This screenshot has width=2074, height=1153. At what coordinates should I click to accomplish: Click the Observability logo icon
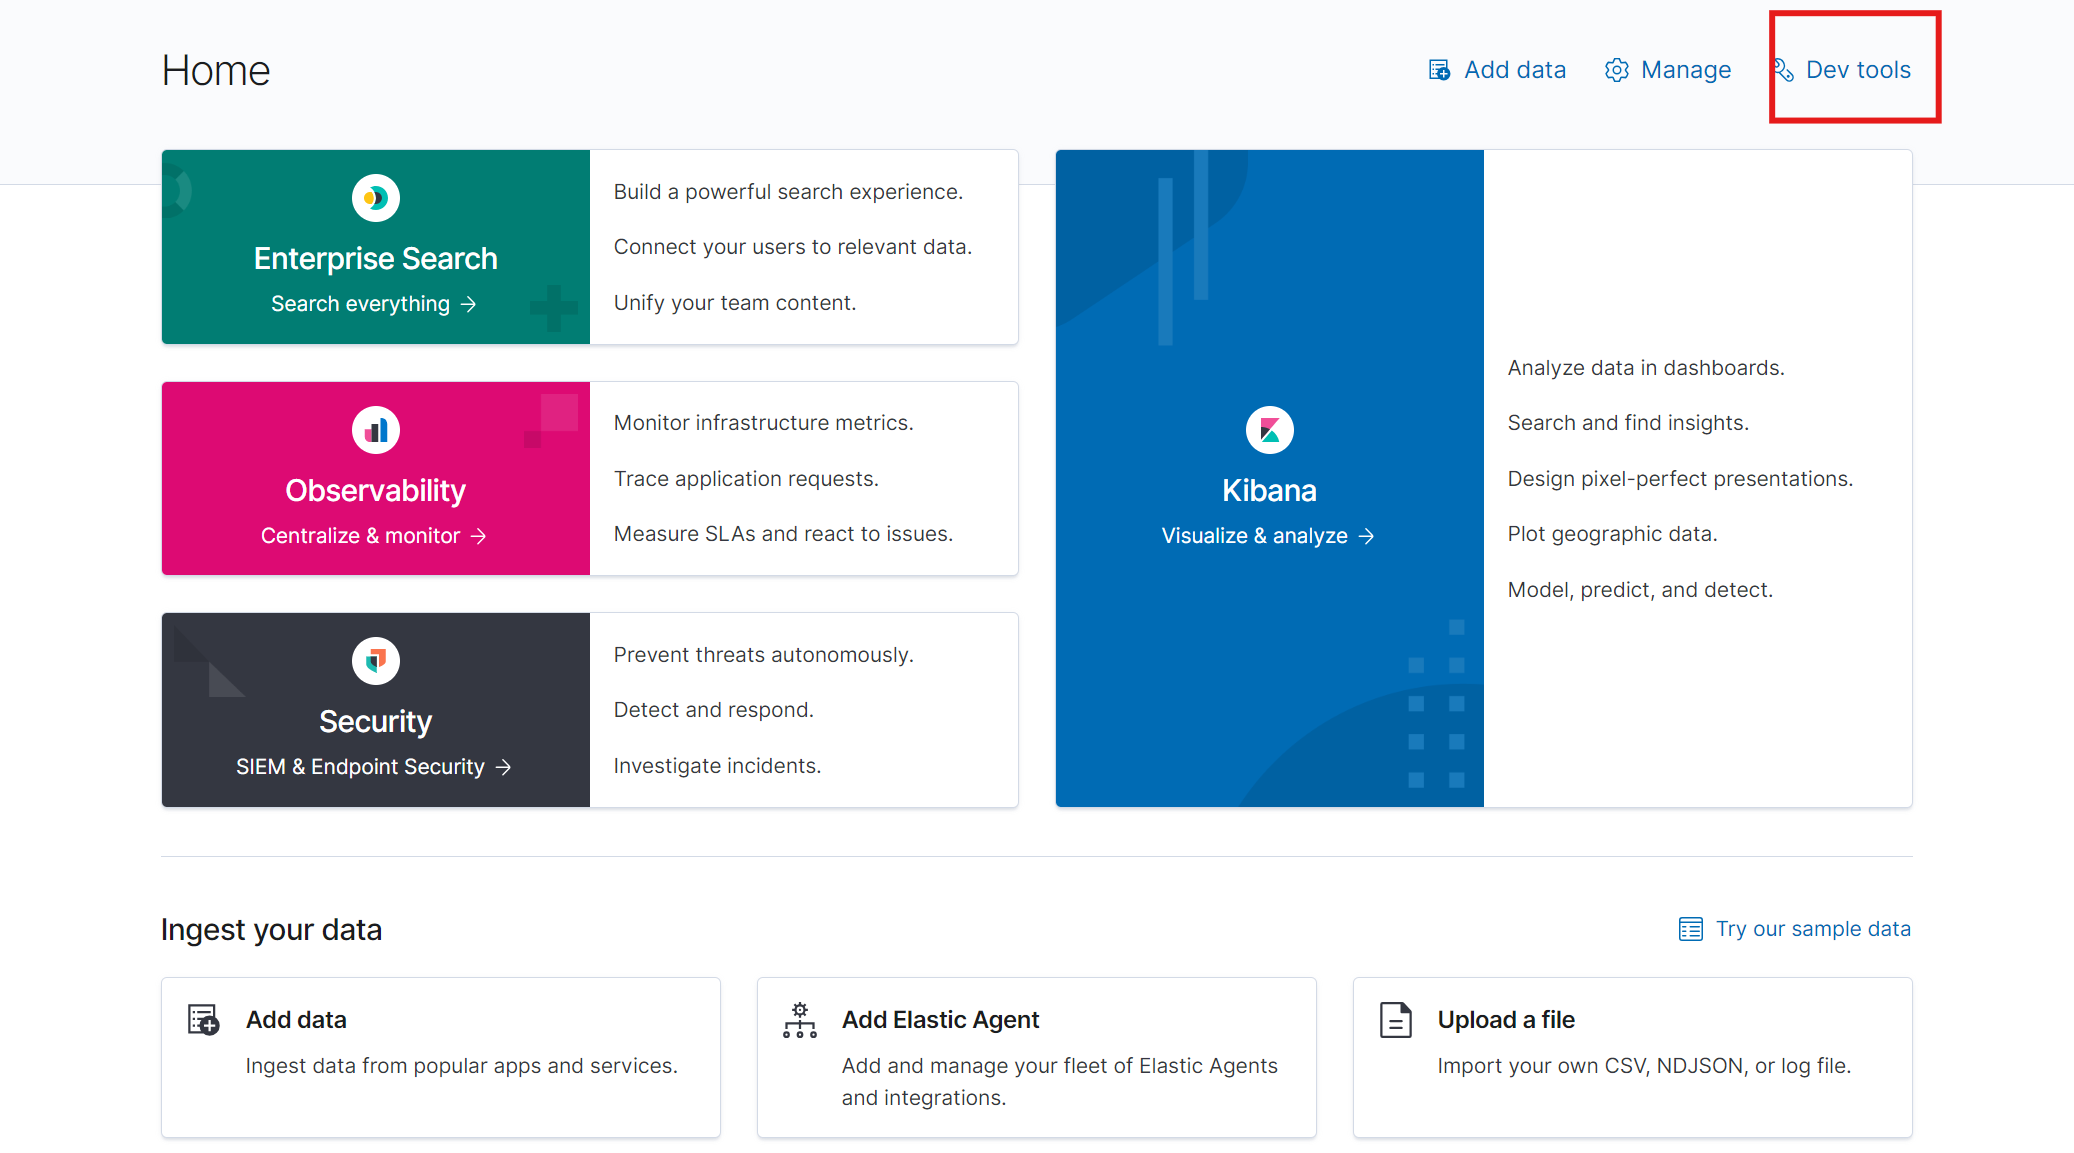tap(376, 430)
